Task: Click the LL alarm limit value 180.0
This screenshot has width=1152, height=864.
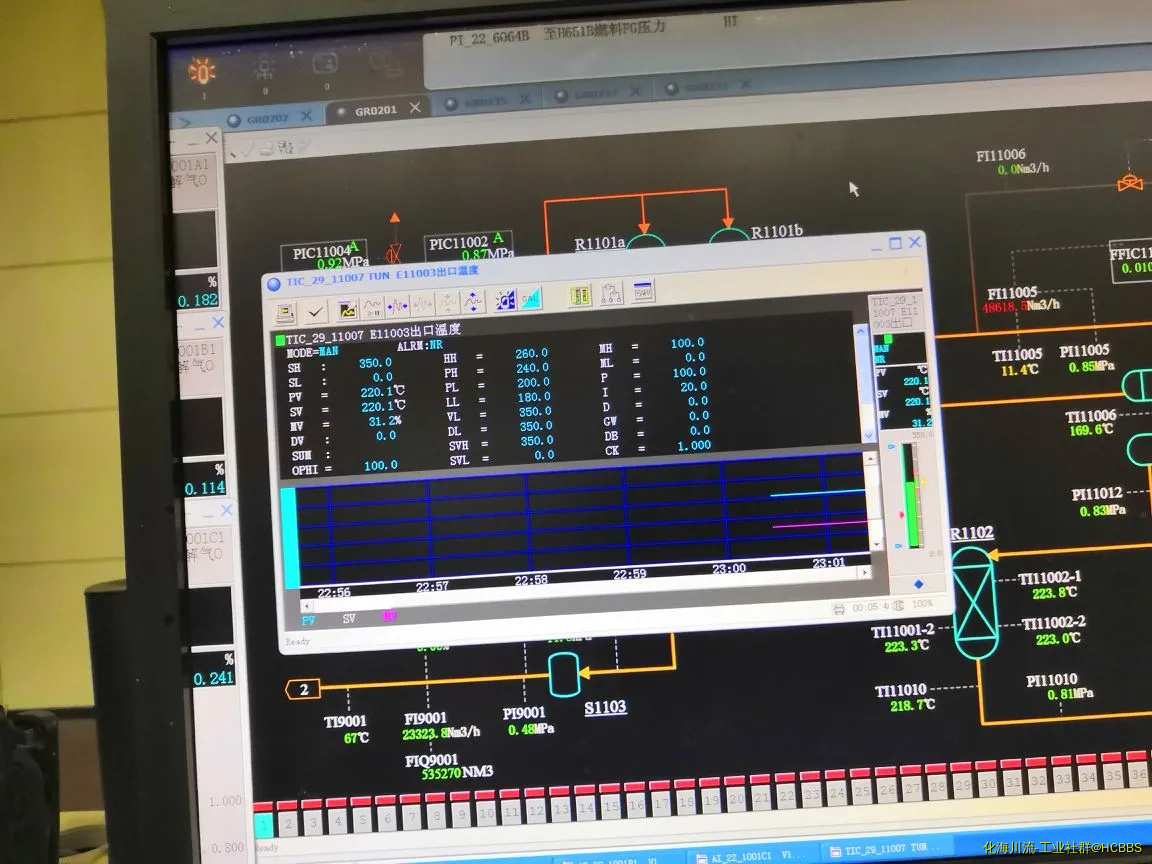Action: (x=534, y=397)
